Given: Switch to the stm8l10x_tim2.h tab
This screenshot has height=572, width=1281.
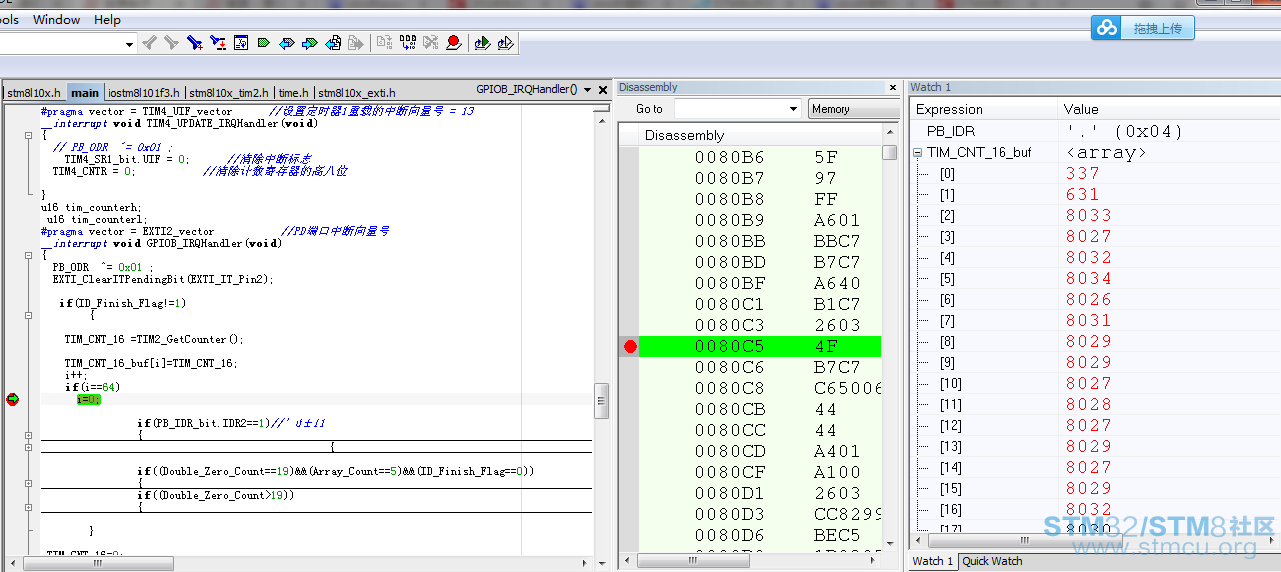Looking at the screenshot, I should pos(229,92).
